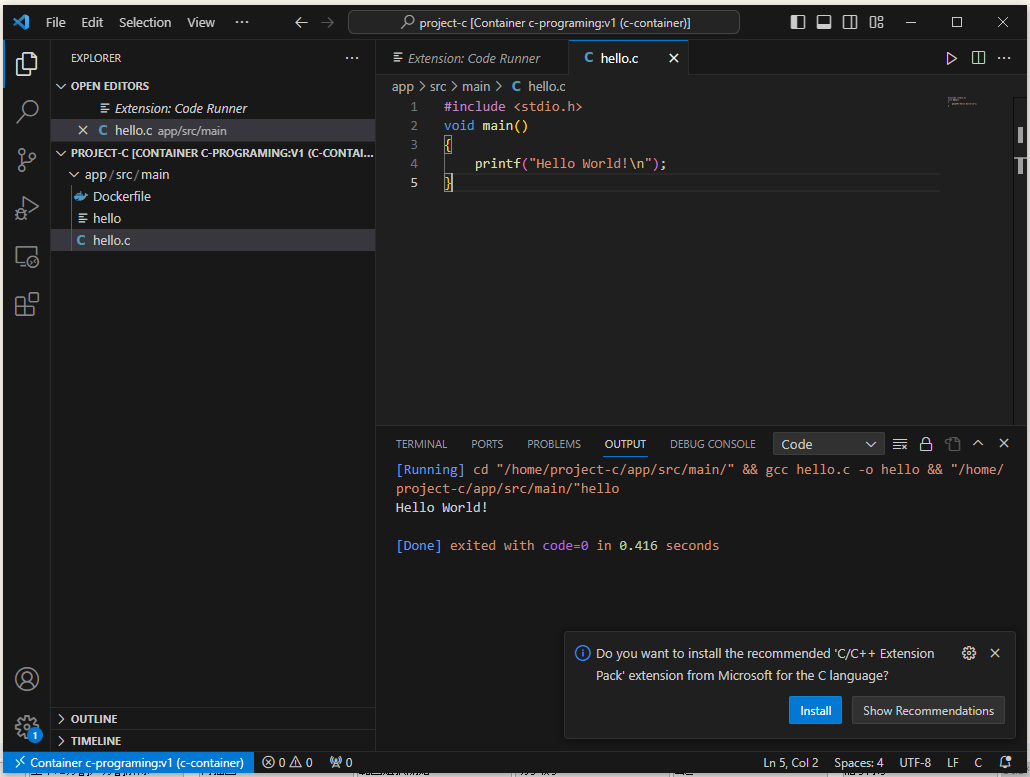Open Run and Debug view

pyautogui.click(x=27, y=208)
